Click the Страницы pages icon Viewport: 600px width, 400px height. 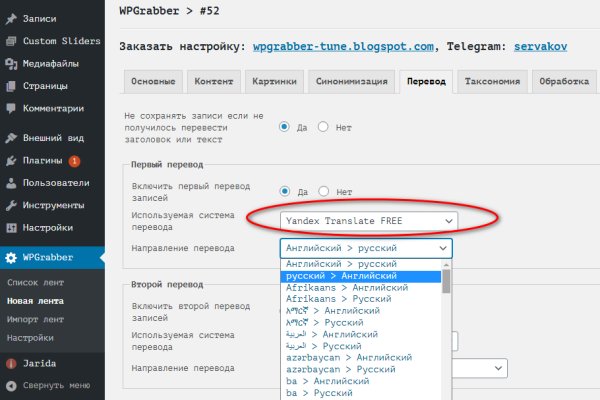[11, 86]
